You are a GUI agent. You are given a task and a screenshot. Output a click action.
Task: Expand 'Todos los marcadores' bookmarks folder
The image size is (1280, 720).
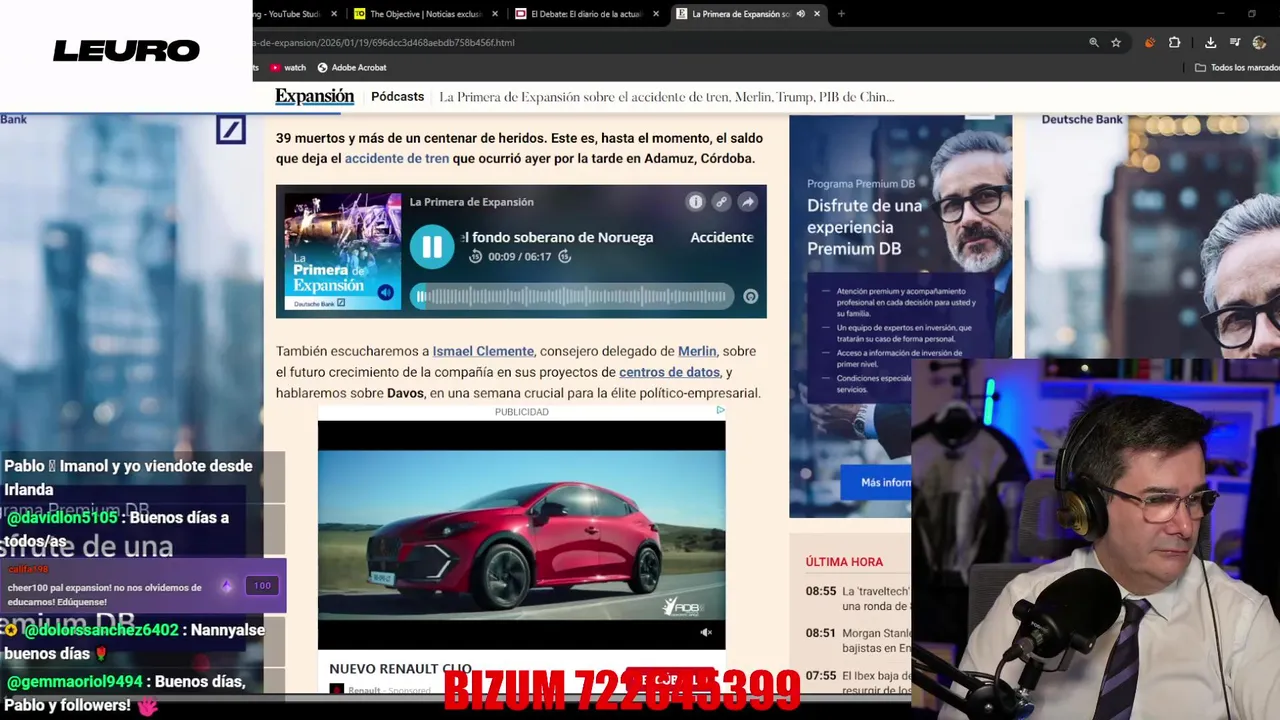(1237, 68)
